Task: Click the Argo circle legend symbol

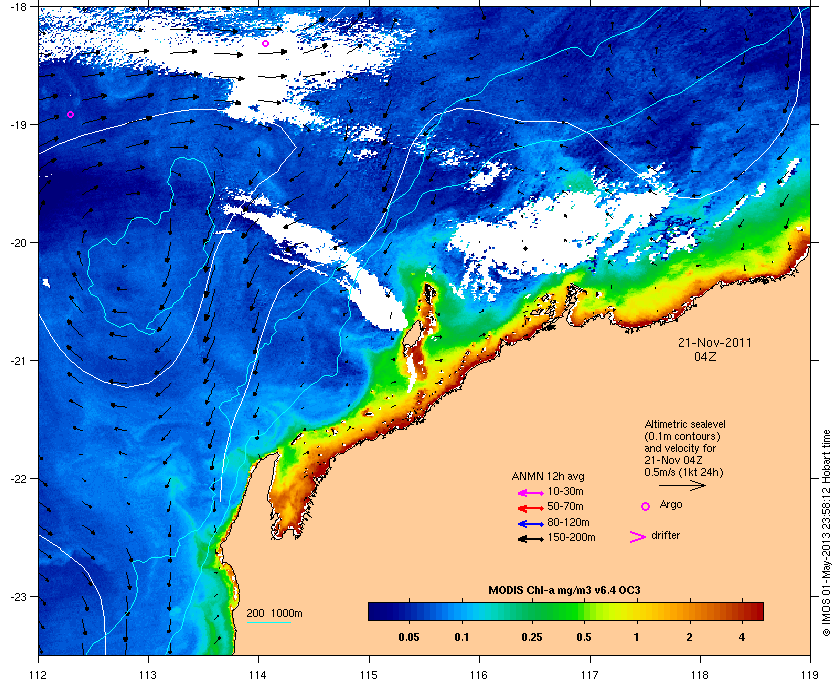Action: click(646, 506)
